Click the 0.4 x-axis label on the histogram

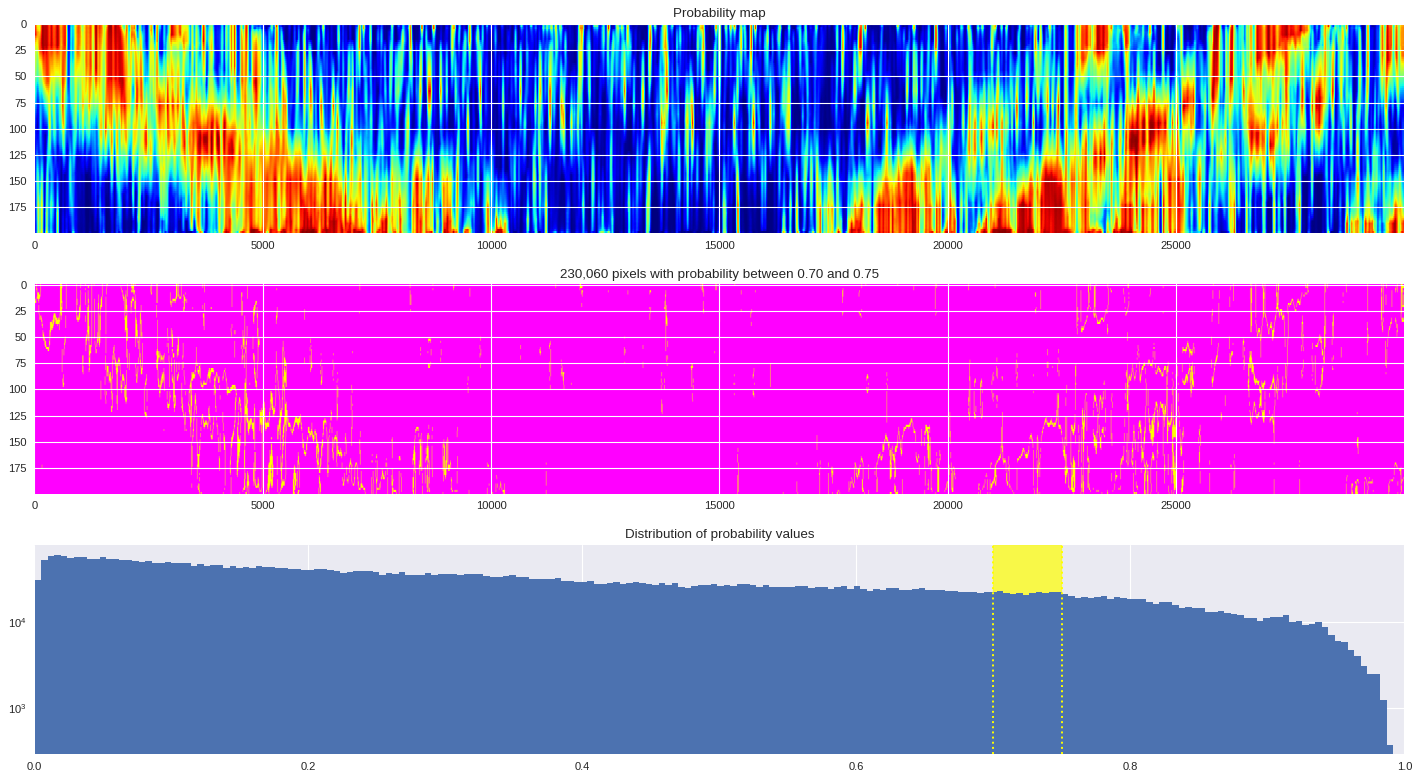click(x=582, y=767)
